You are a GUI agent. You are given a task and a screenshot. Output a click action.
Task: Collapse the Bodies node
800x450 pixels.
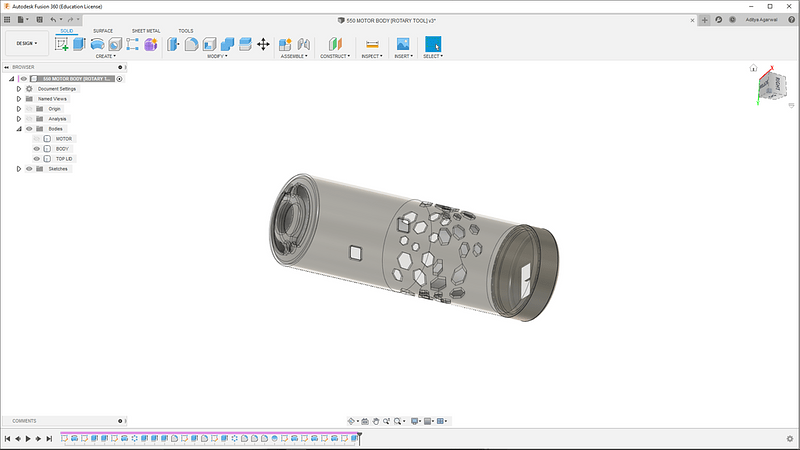(19, 129)
